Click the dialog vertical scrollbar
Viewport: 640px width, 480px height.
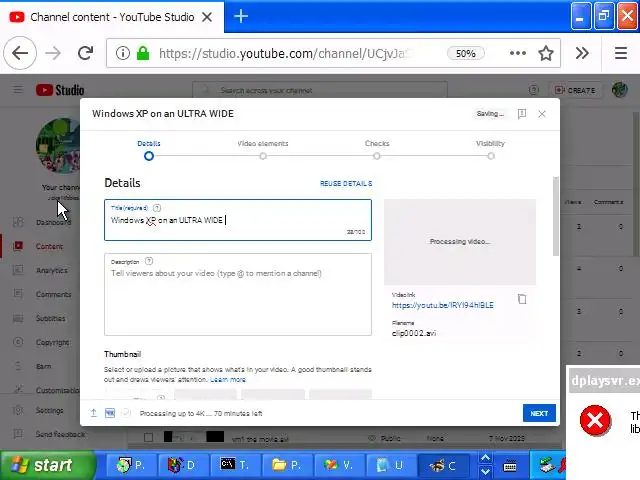pos(556,216)
